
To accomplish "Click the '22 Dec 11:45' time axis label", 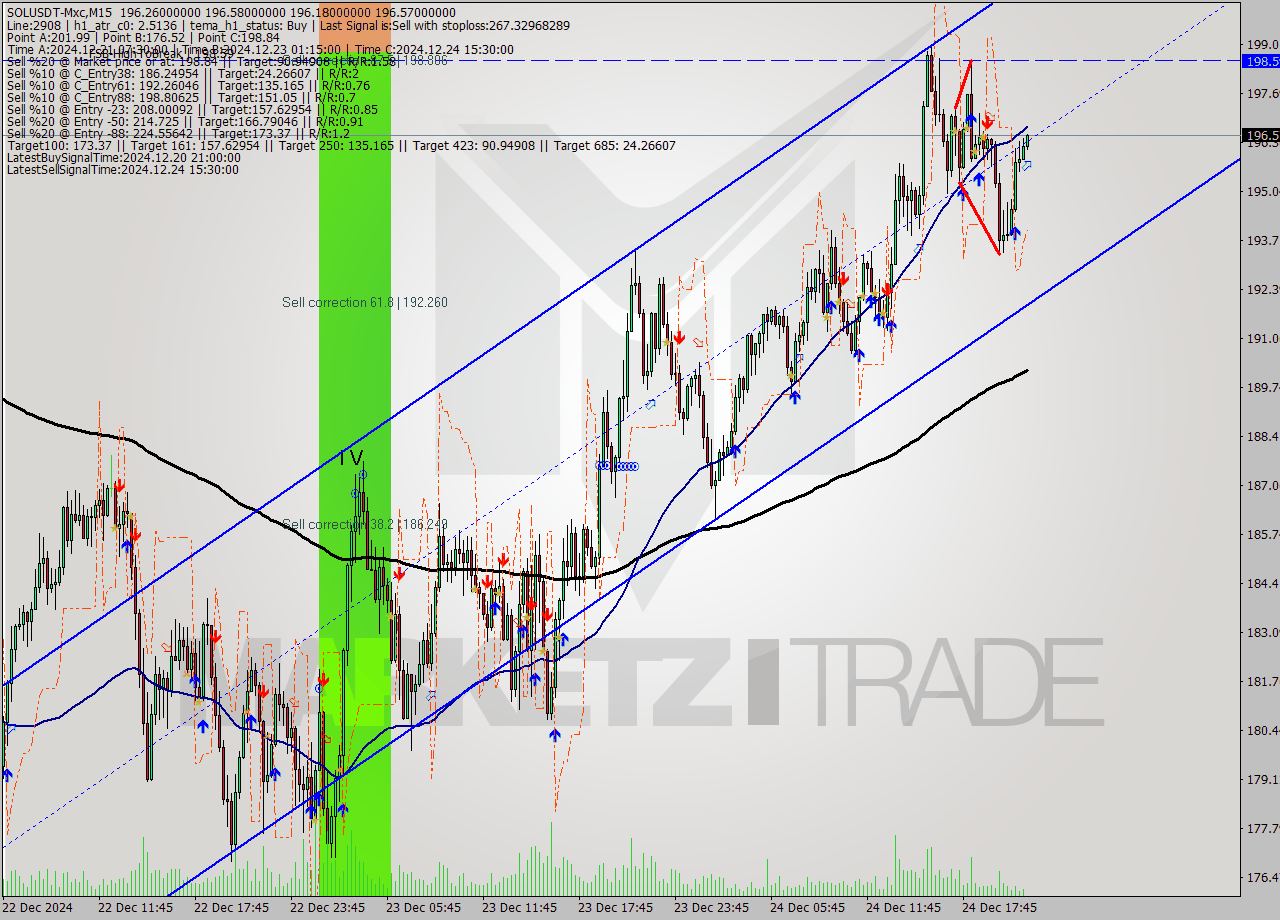I will pos(135,908).
